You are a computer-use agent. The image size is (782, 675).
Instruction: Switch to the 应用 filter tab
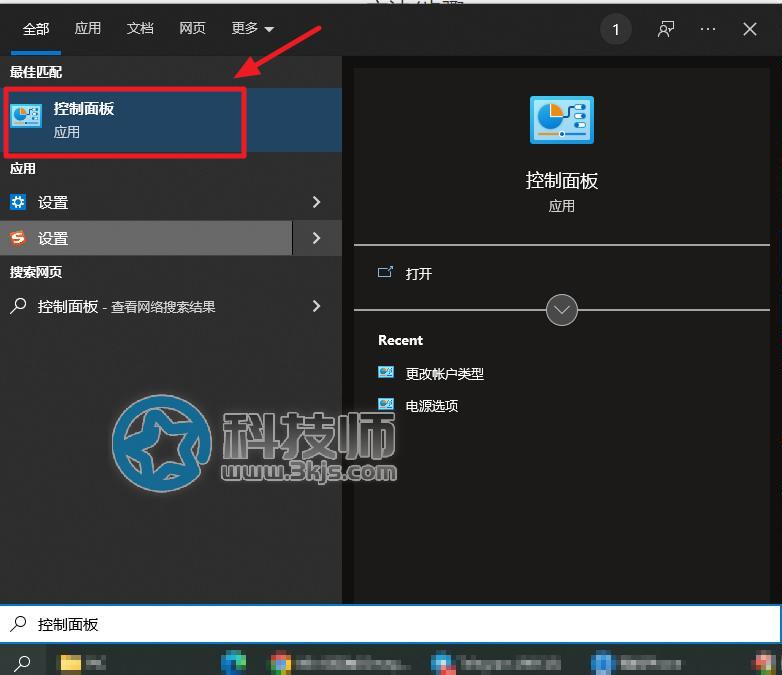[88, 28]
